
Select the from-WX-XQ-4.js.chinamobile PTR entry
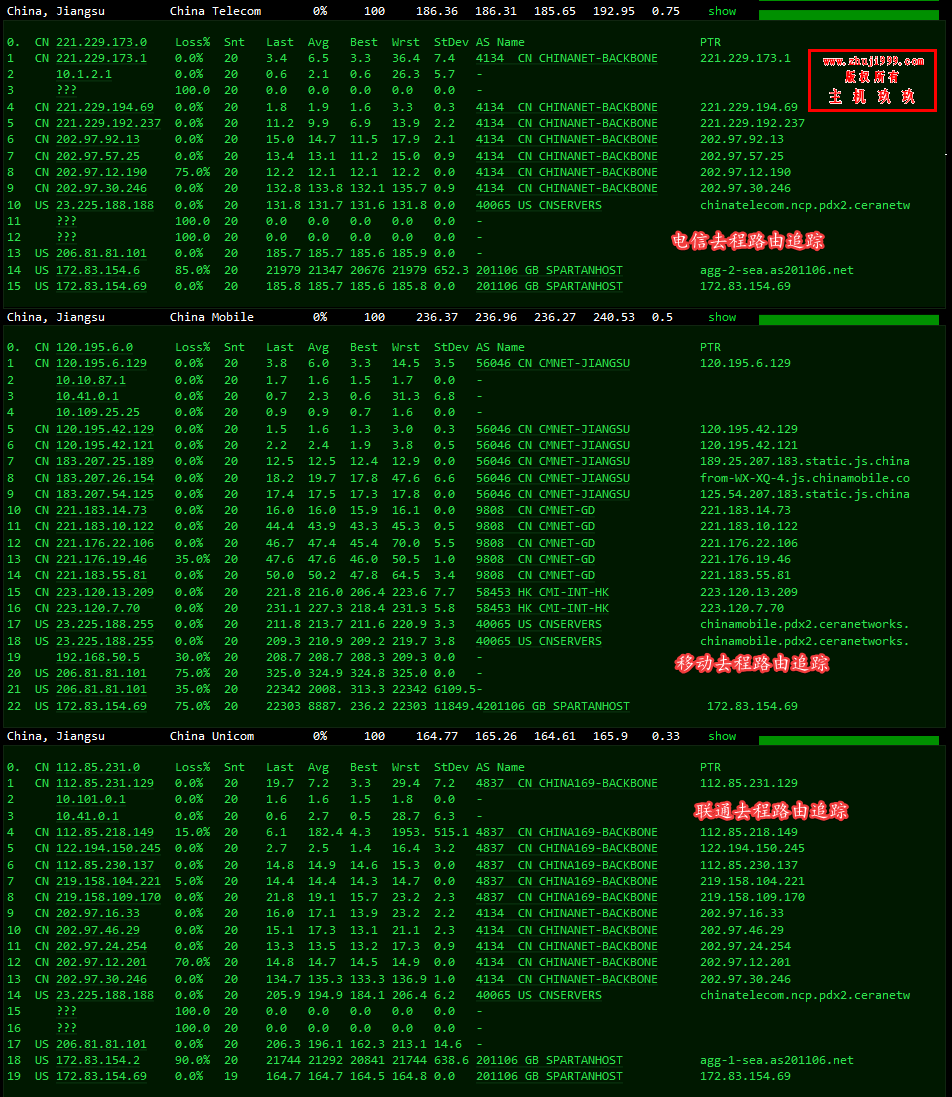tap(804, 478)
